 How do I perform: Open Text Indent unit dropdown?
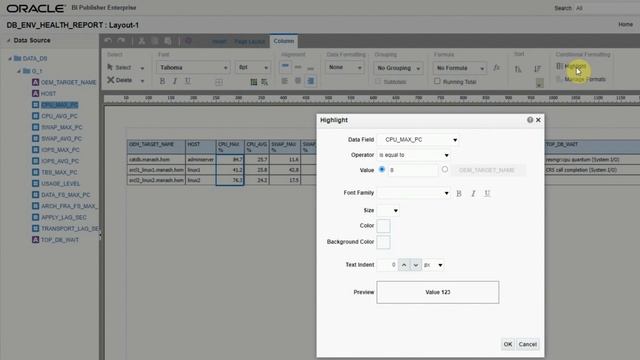click(433, 265)
